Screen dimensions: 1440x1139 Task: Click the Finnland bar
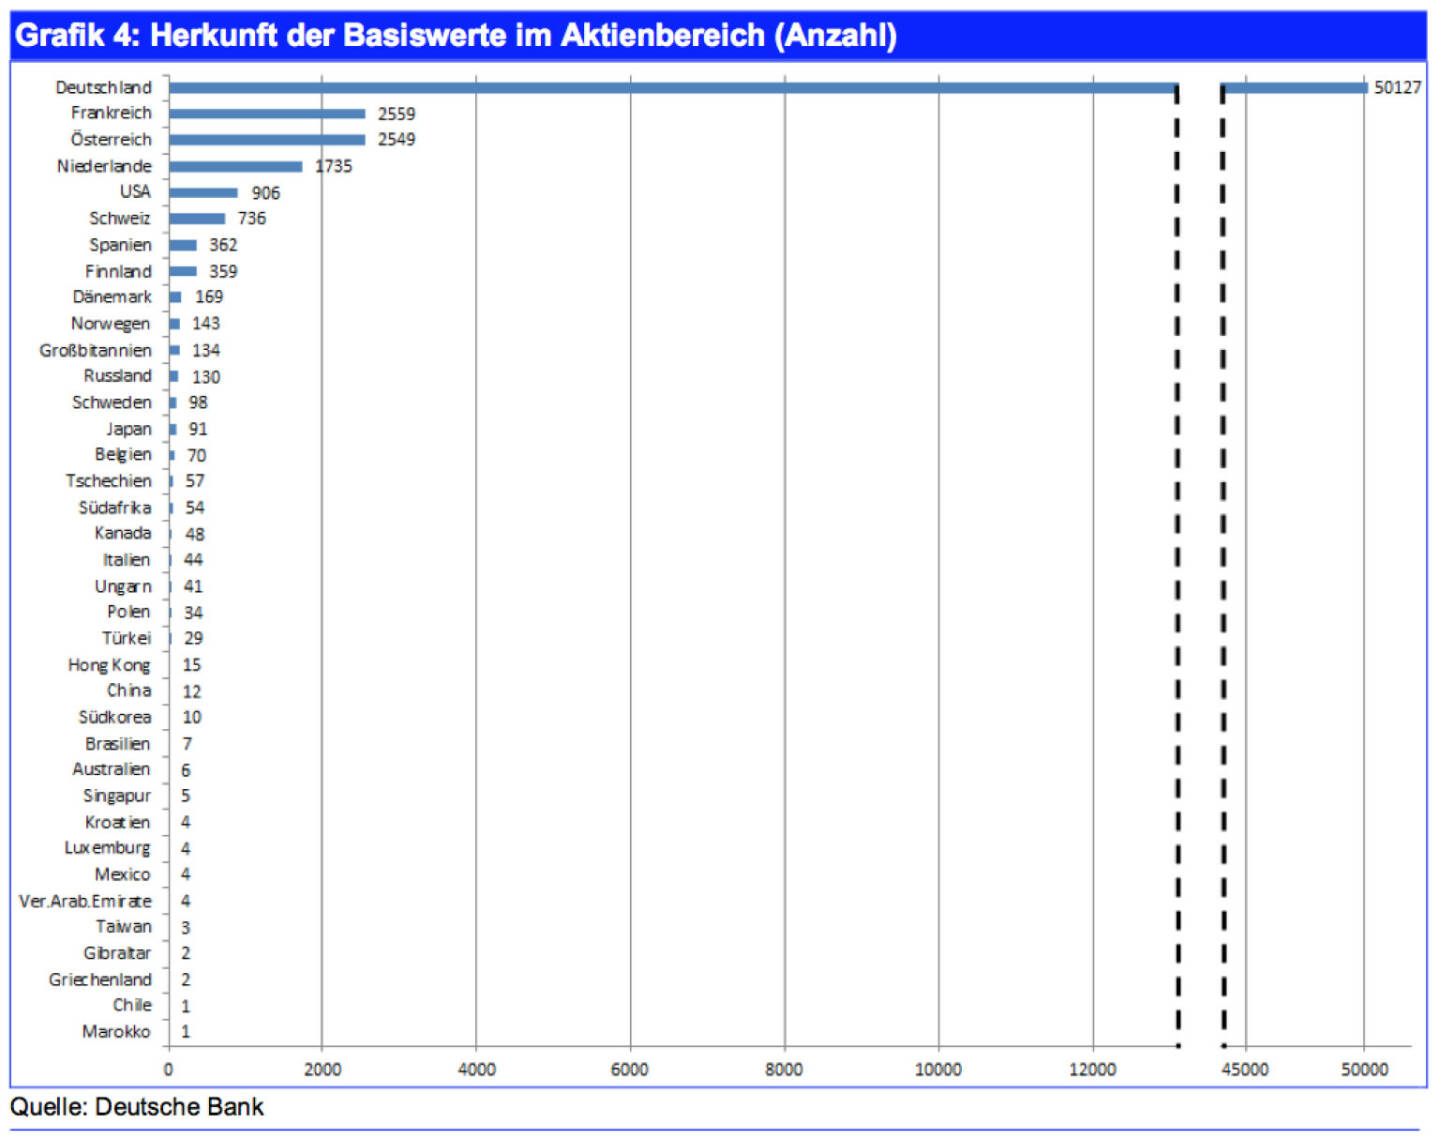[183, 271]
